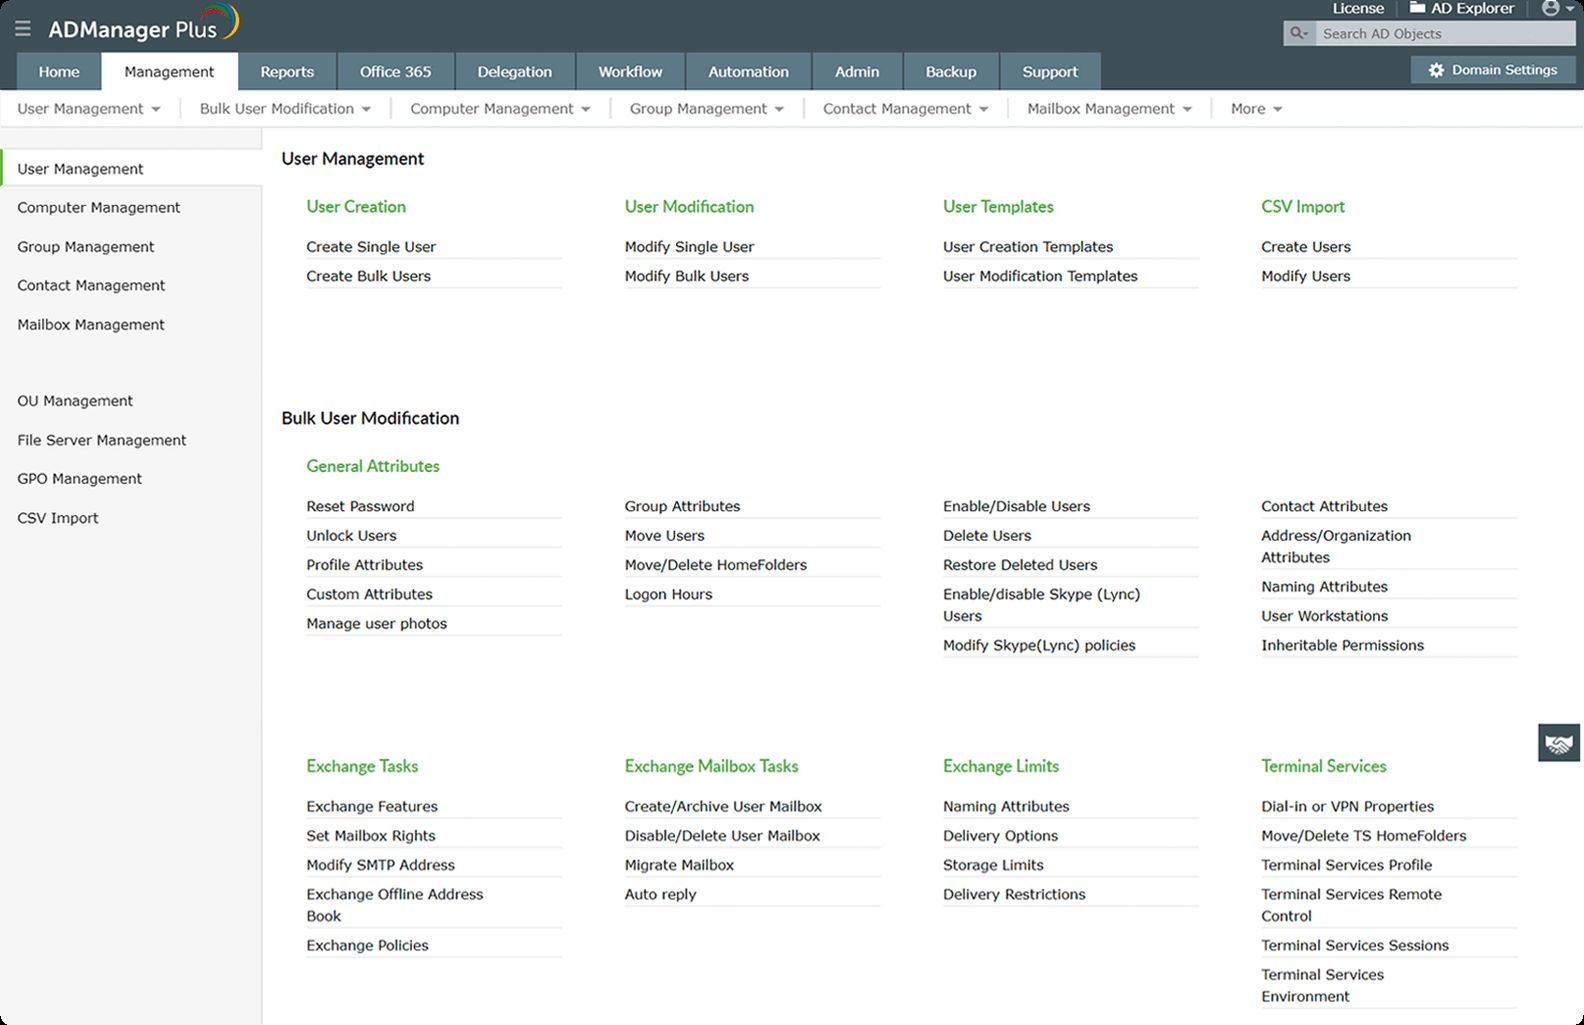The width and height of the screenshot is (1584, 1025).
Task: Click Create Users under CSV Import
Action: [1305, 247]
